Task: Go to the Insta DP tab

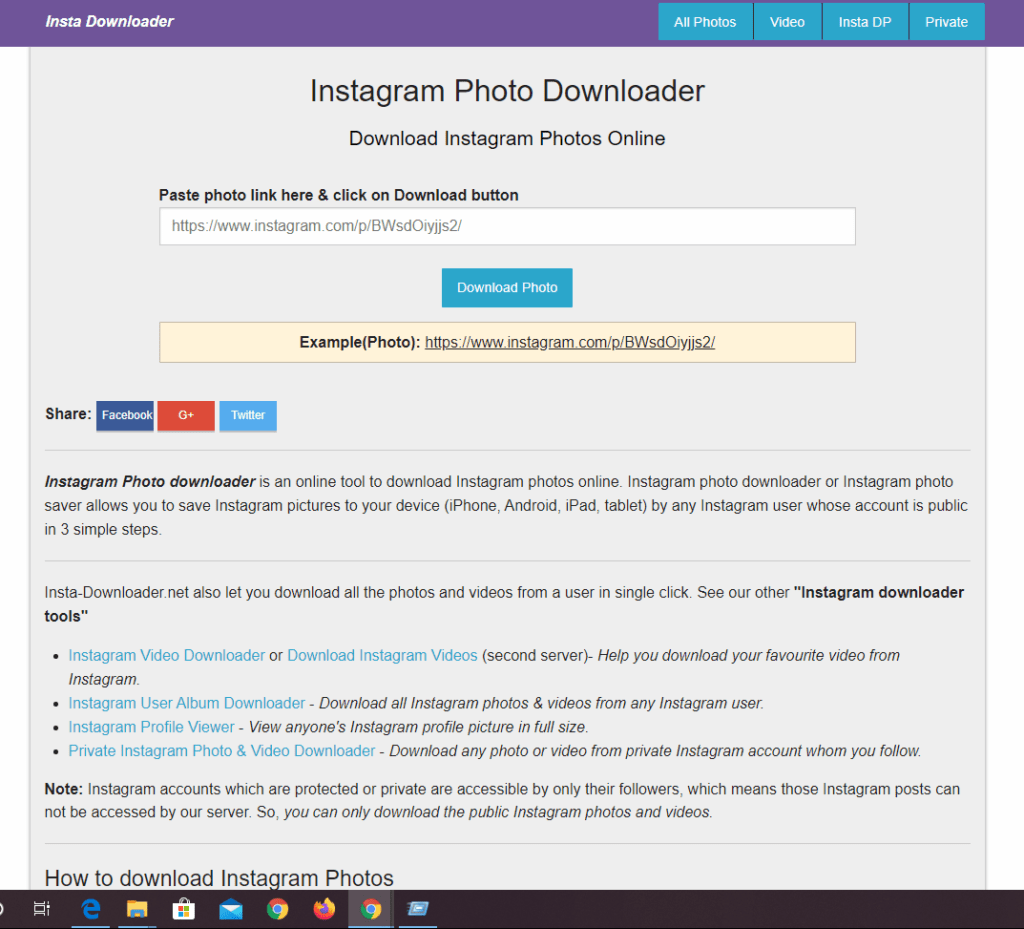Action: tap(865, 22)
